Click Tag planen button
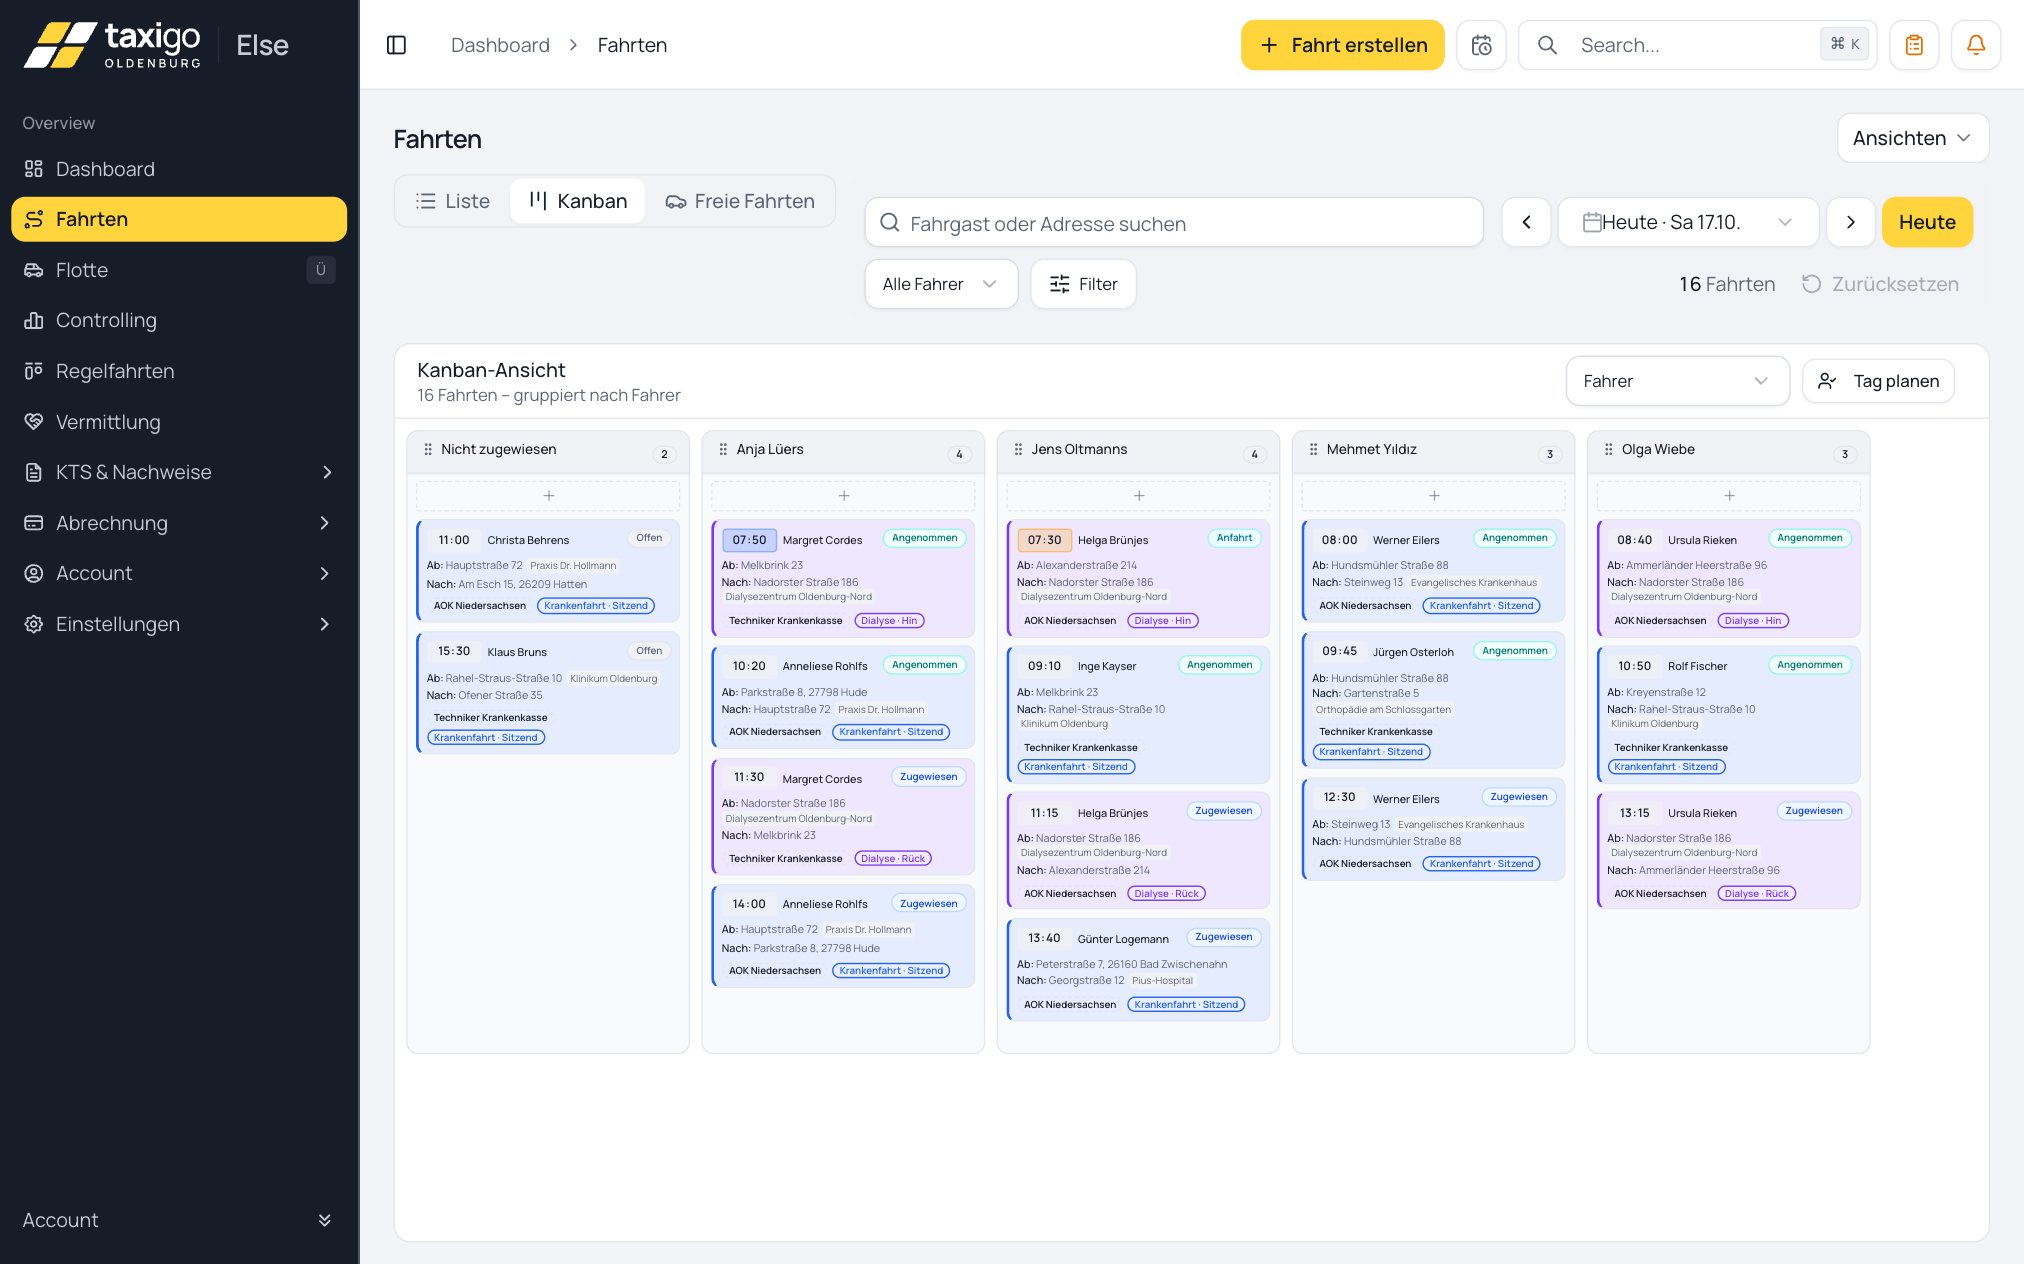The image size is (2024, 1264). point(1877,381)
